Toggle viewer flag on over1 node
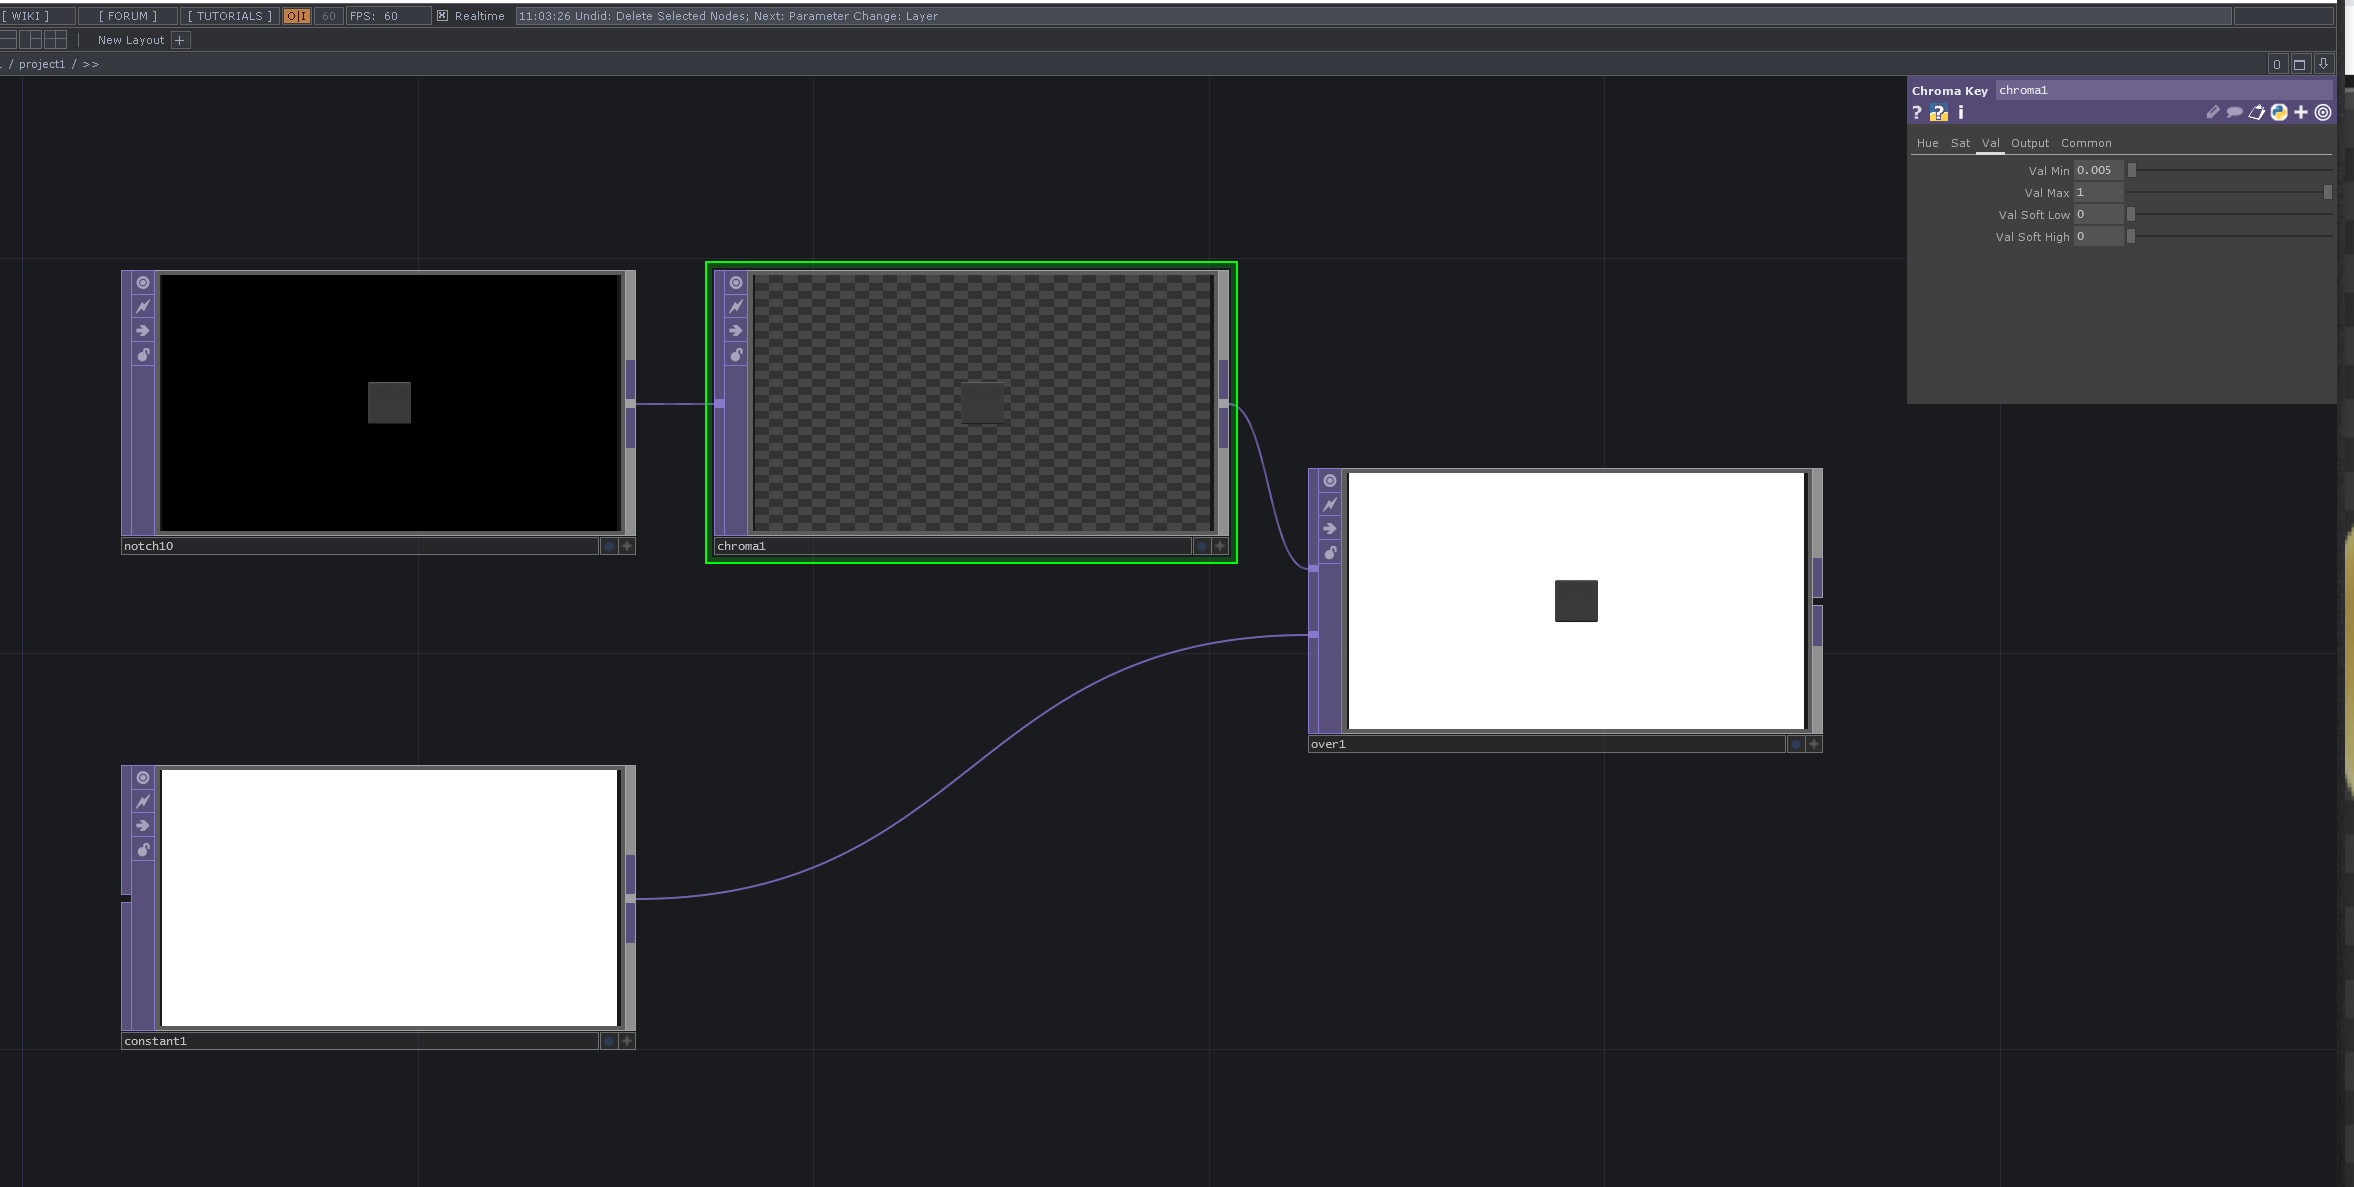 point(1330,481)
